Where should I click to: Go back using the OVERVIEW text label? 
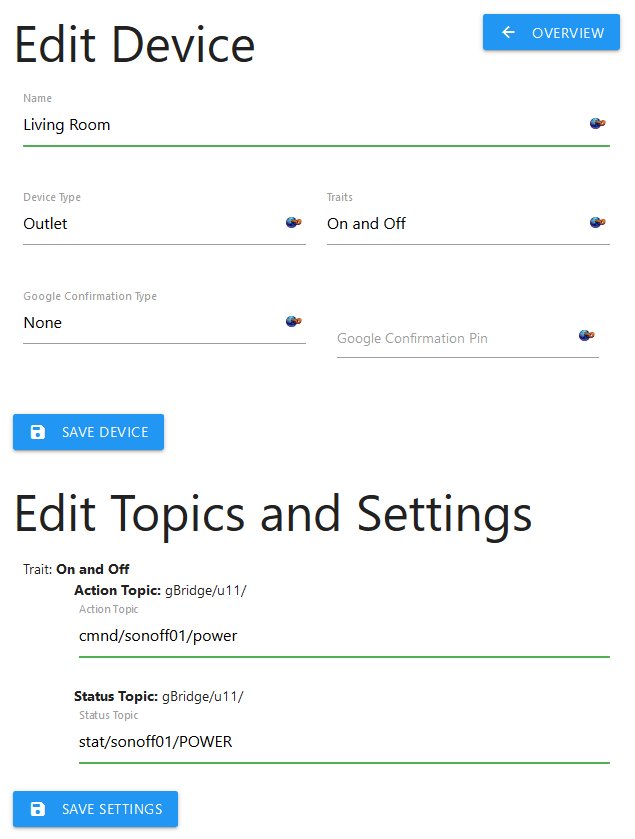click(568, 33)
